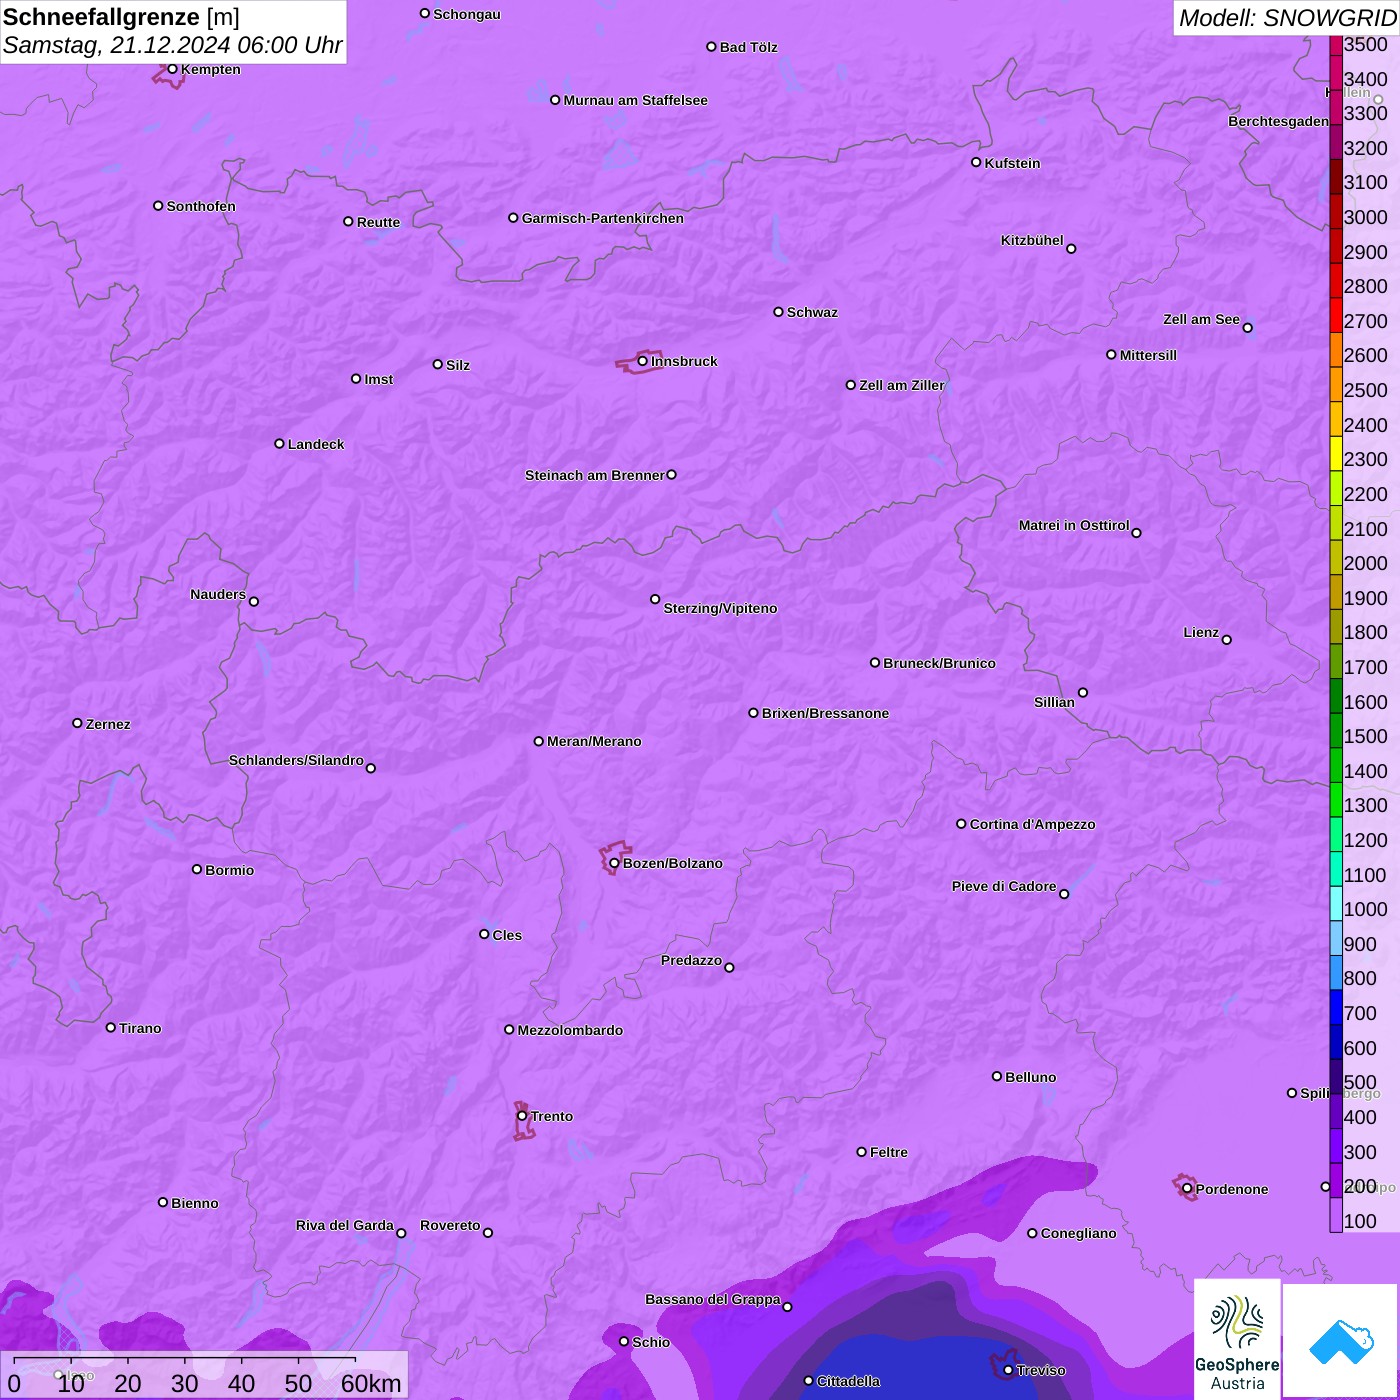Click the 3500 legend color swatch

[x=1336, y=44]
